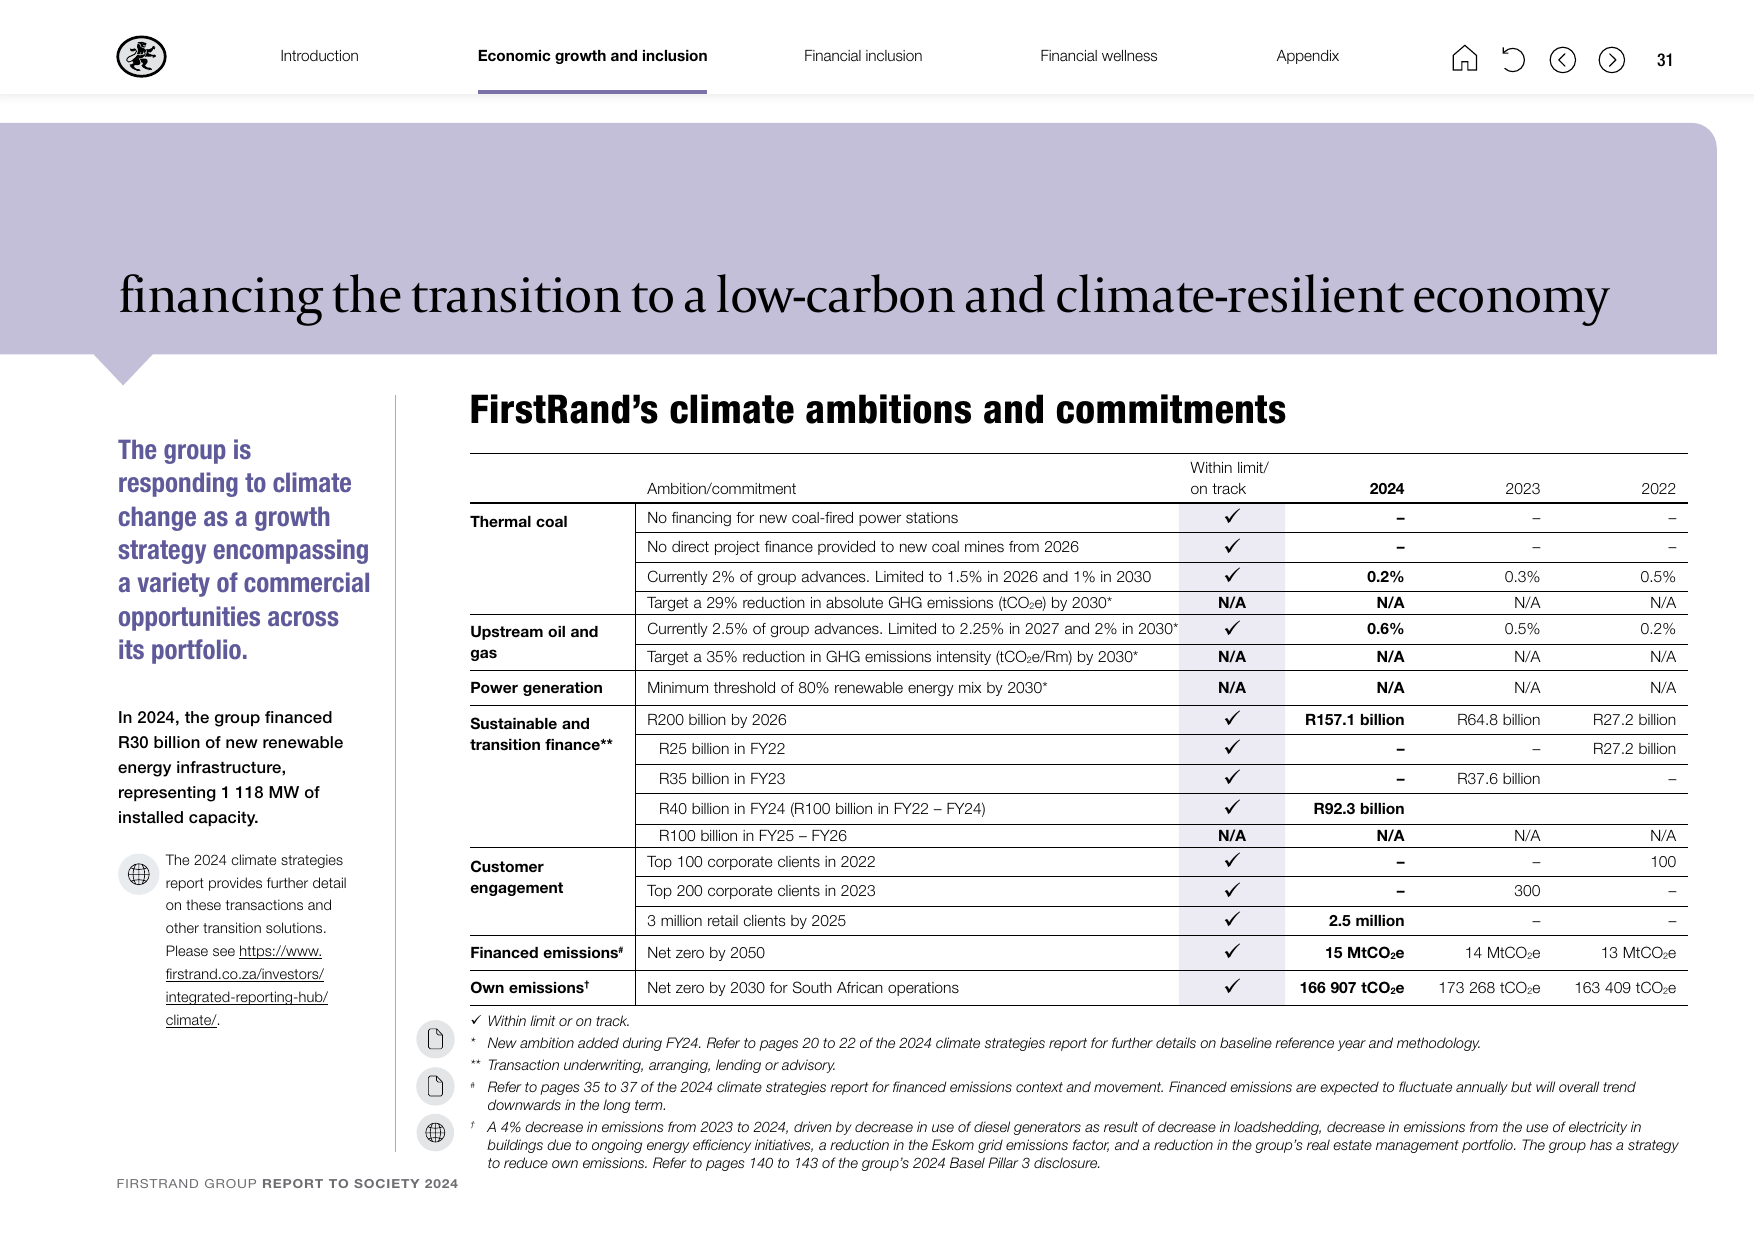Select Economic growth and inclusion tab
This screenshot has height=1241, width=1754.
592,56
